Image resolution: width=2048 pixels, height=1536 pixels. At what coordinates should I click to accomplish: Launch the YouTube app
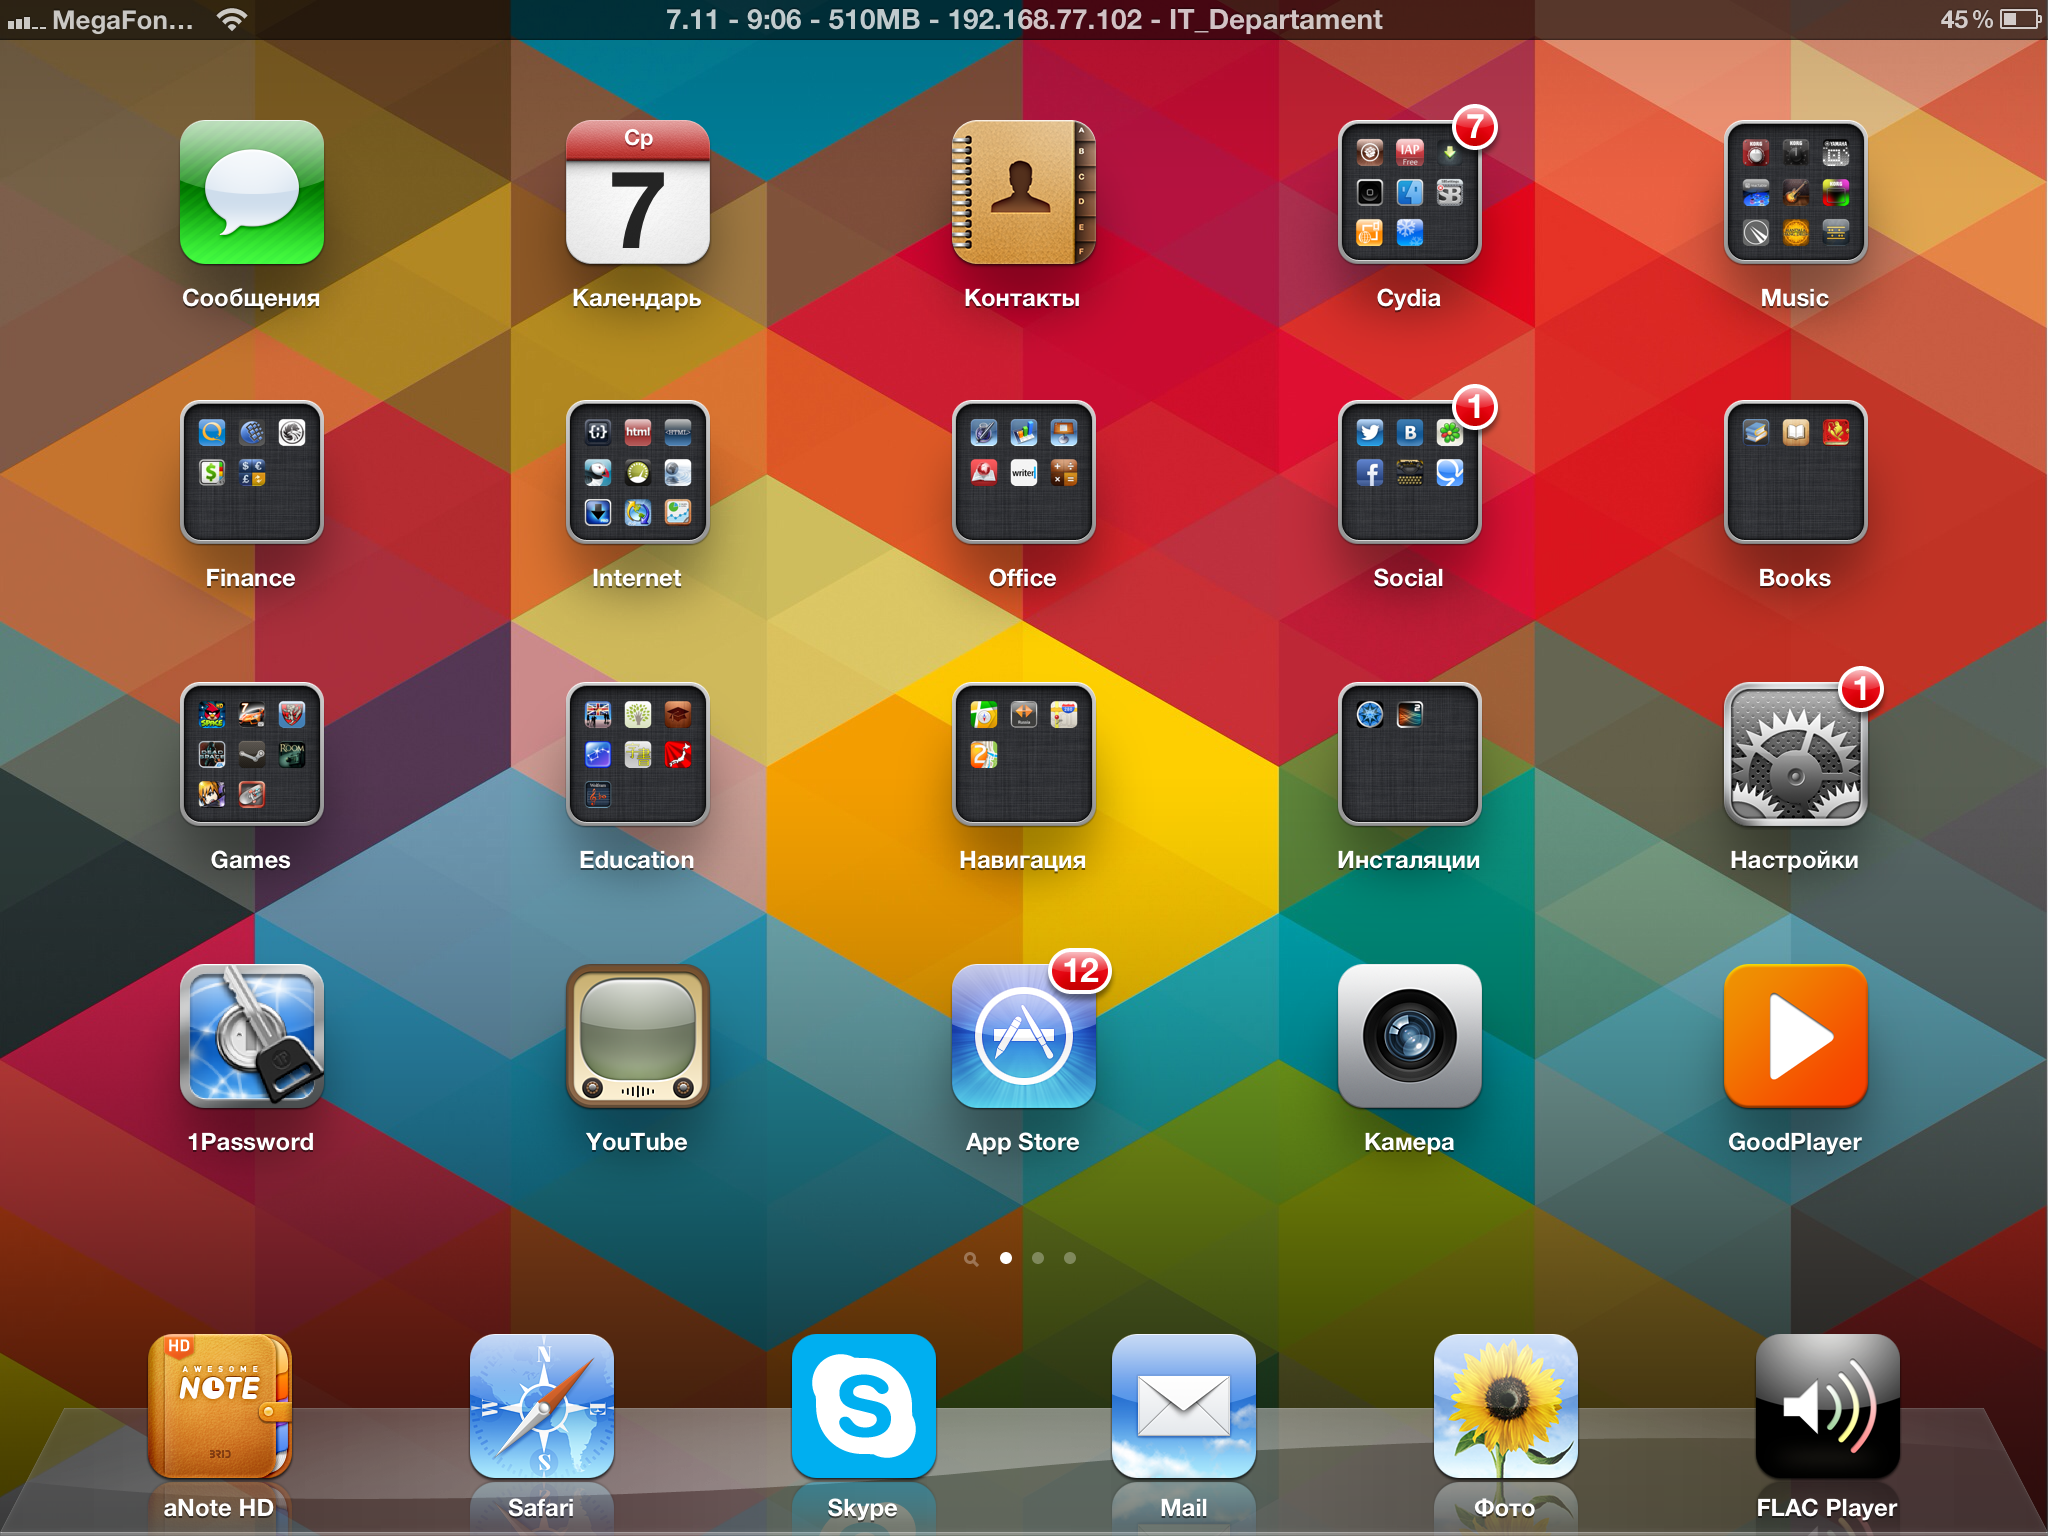637,1036
